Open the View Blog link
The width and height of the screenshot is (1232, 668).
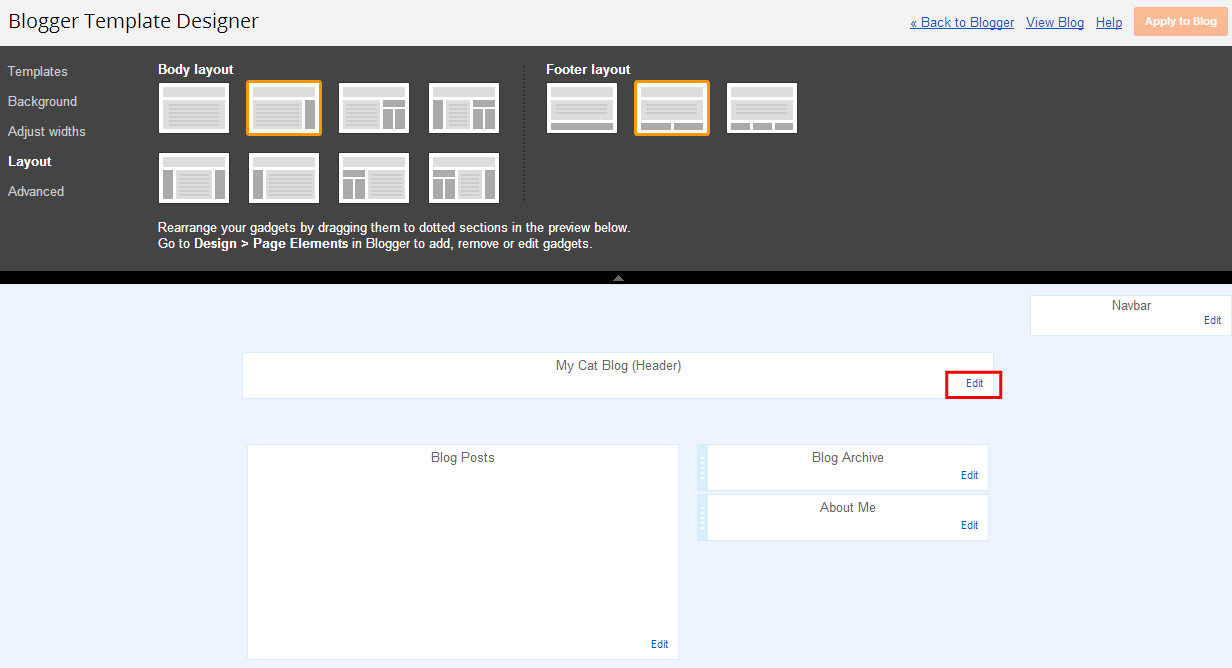click(x=1055, y=23)
